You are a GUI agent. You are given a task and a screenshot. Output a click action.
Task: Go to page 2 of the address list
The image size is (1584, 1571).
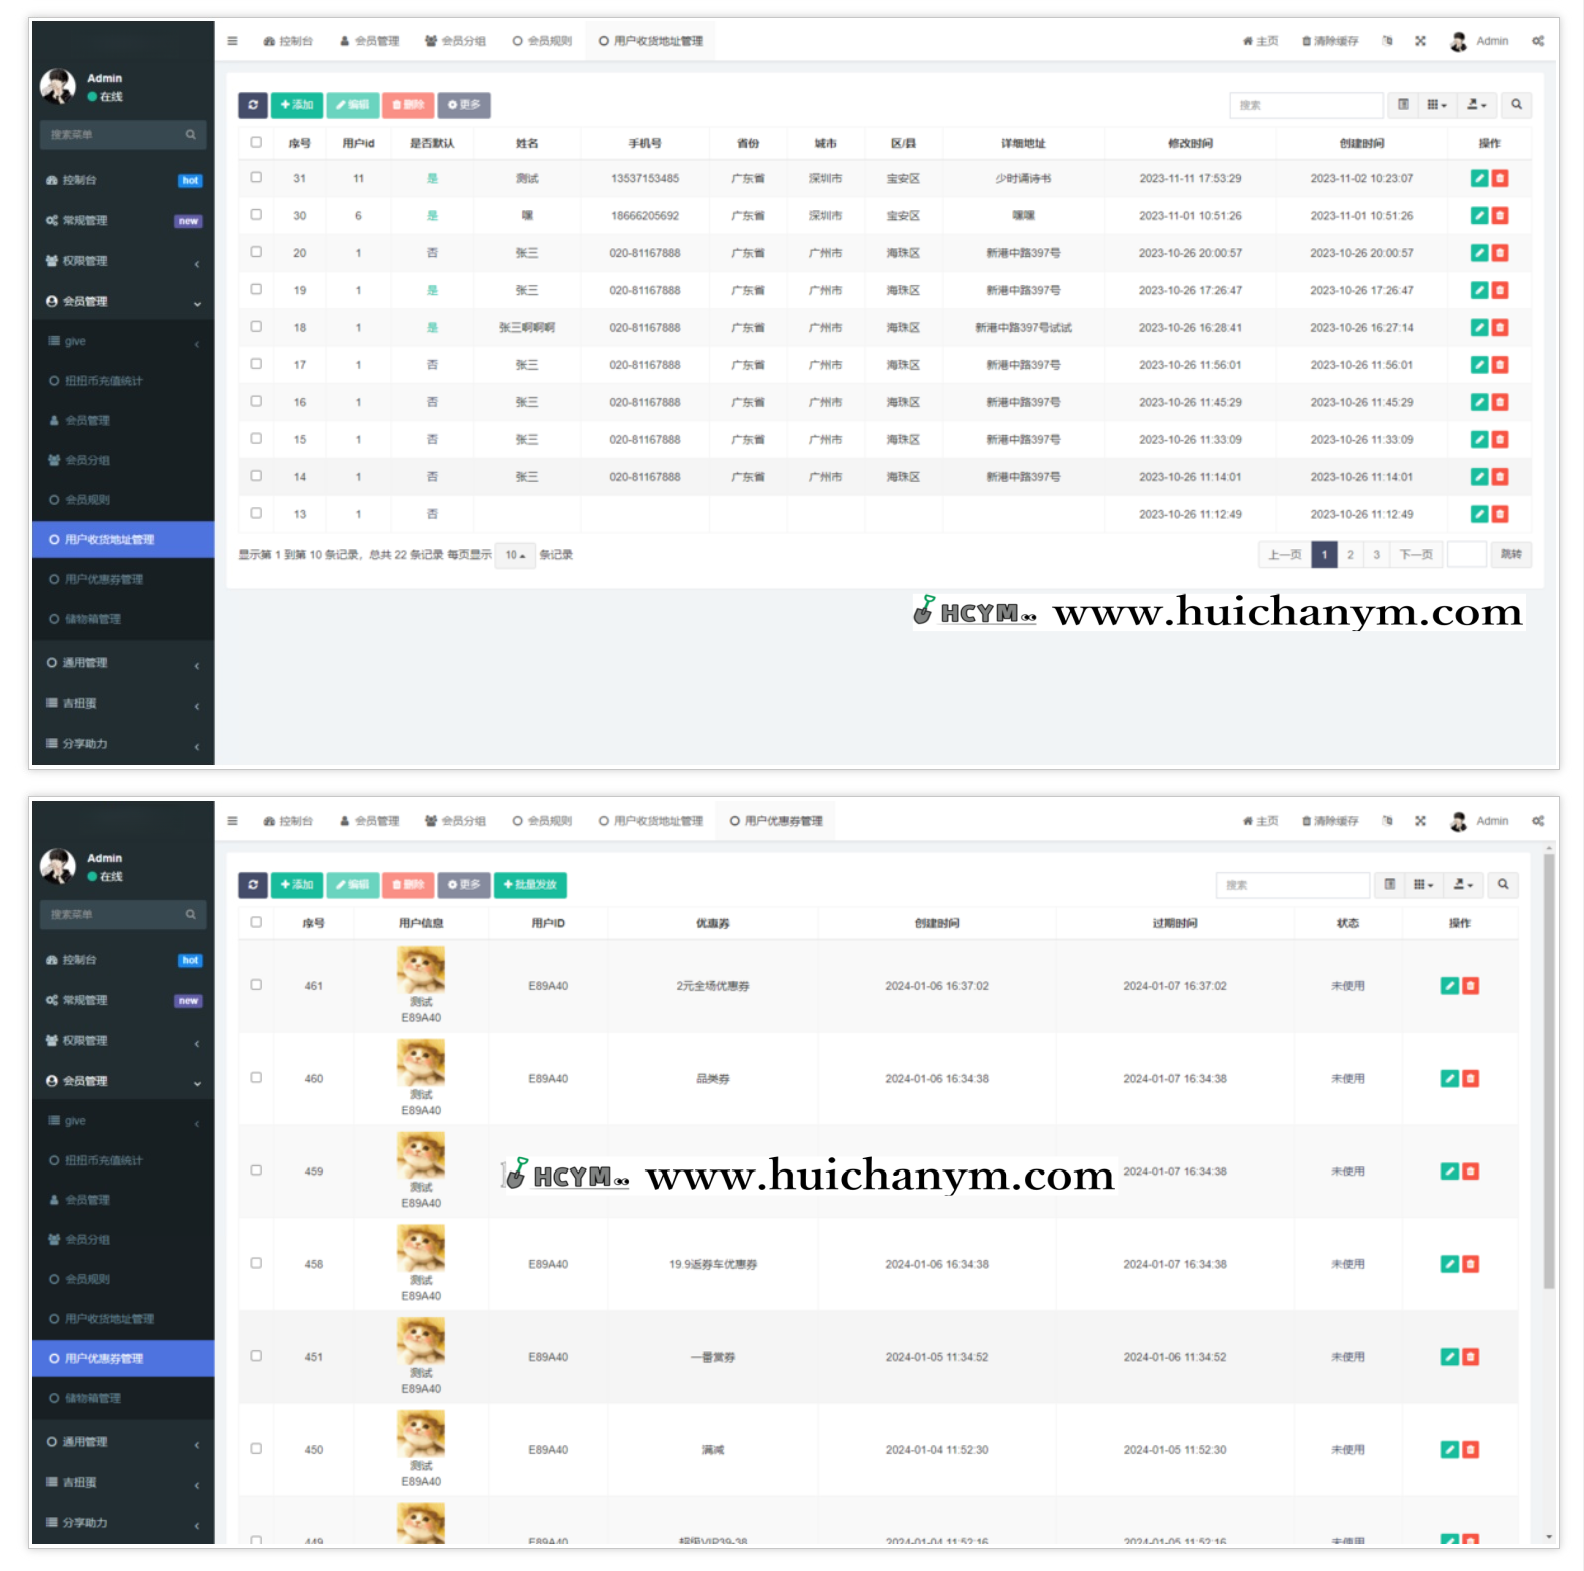pyautogui.click(x=1350, y=555)
